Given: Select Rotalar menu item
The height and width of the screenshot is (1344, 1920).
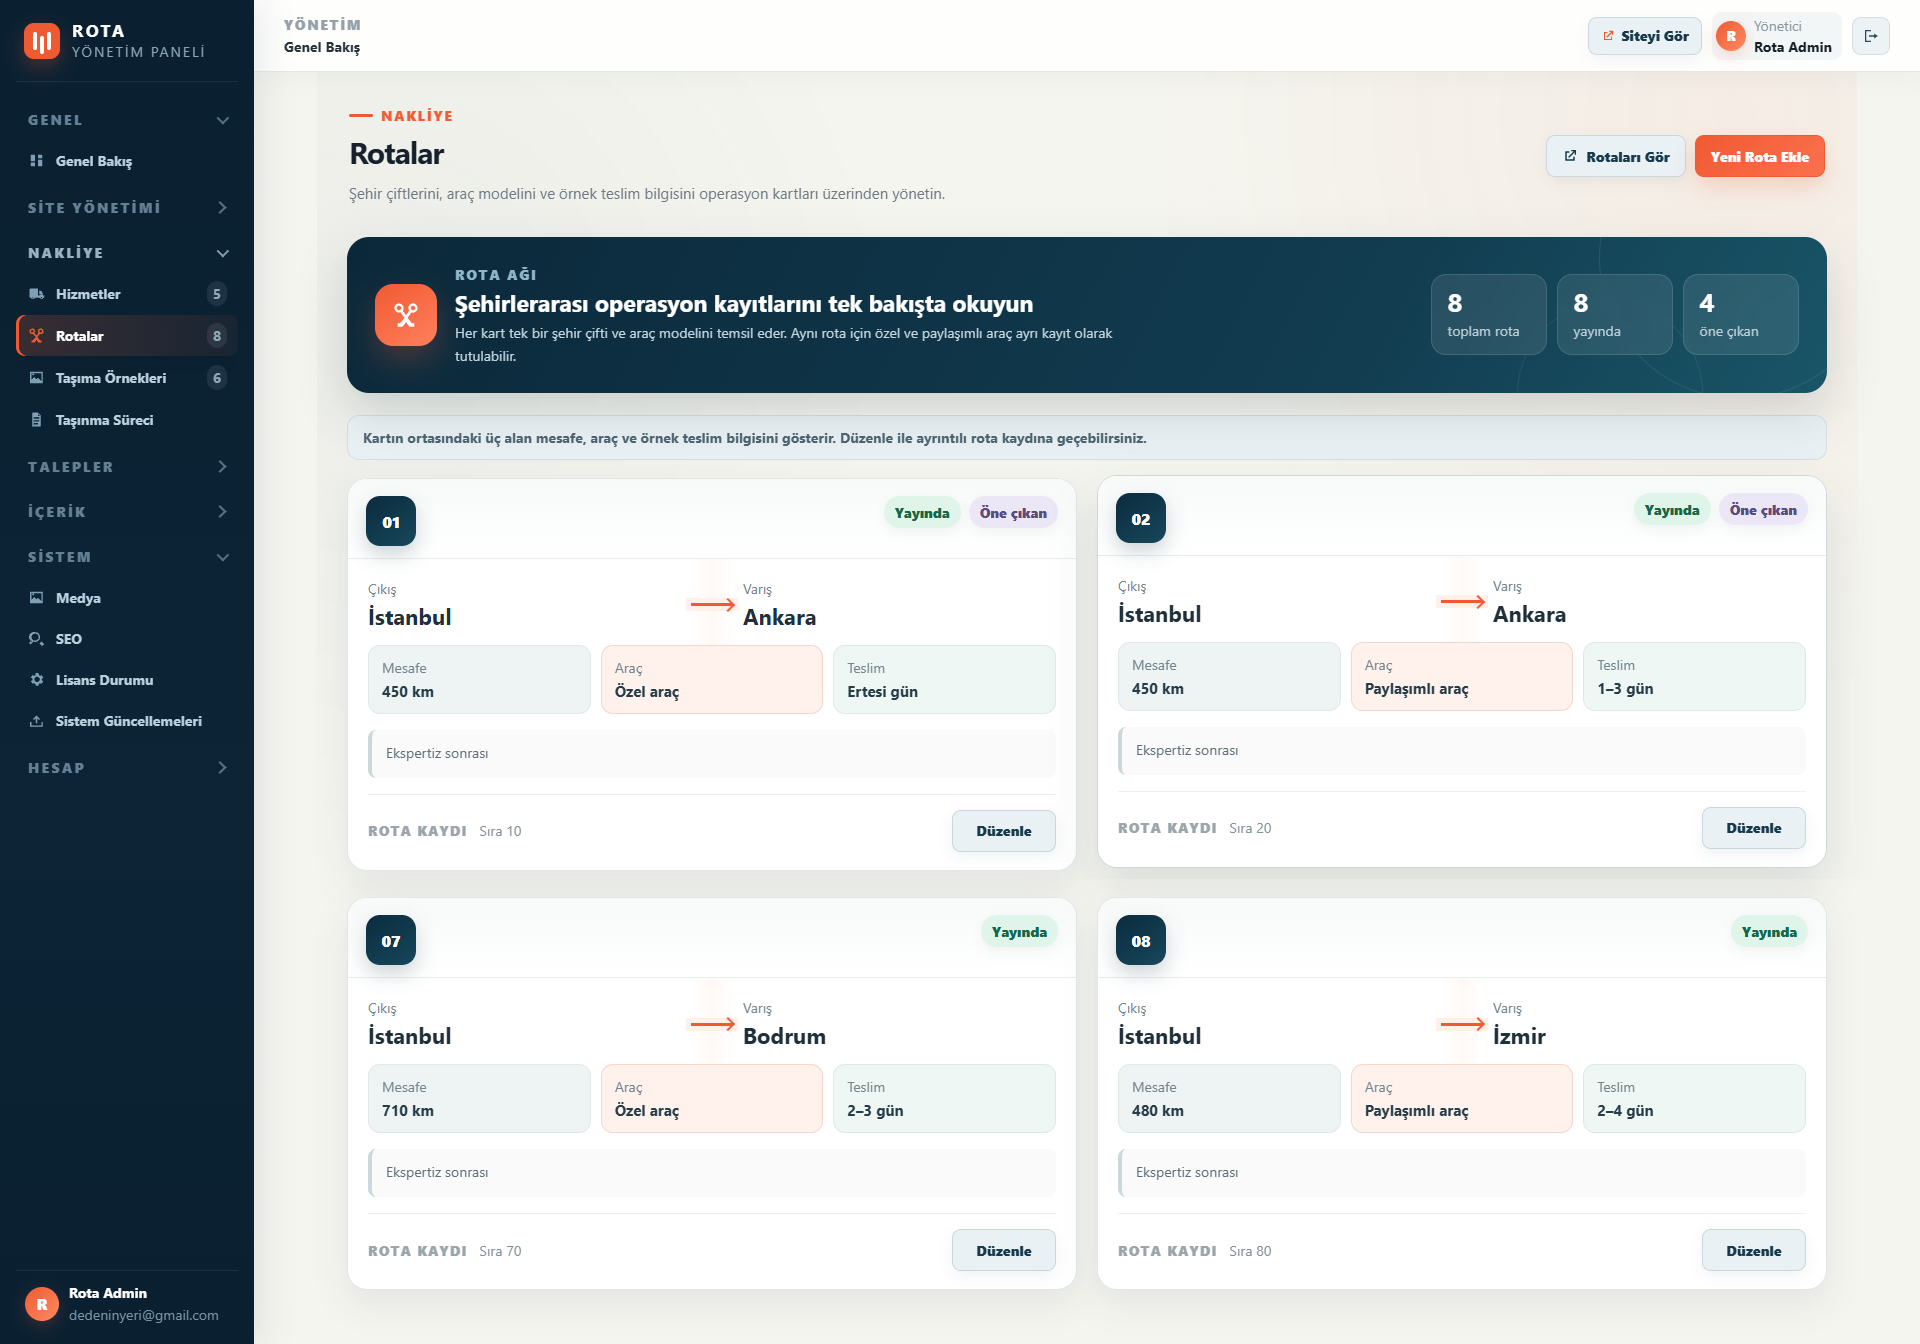Looking at the screenshot, I should tap(127, 336).
